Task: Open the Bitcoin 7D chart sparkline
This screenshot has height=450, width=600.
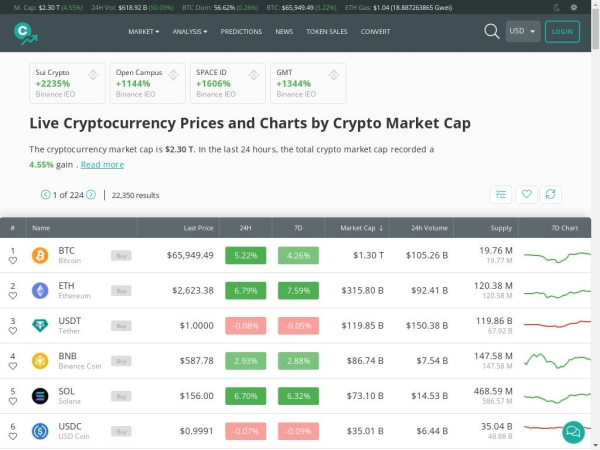Action: click(x=557, y=257)
